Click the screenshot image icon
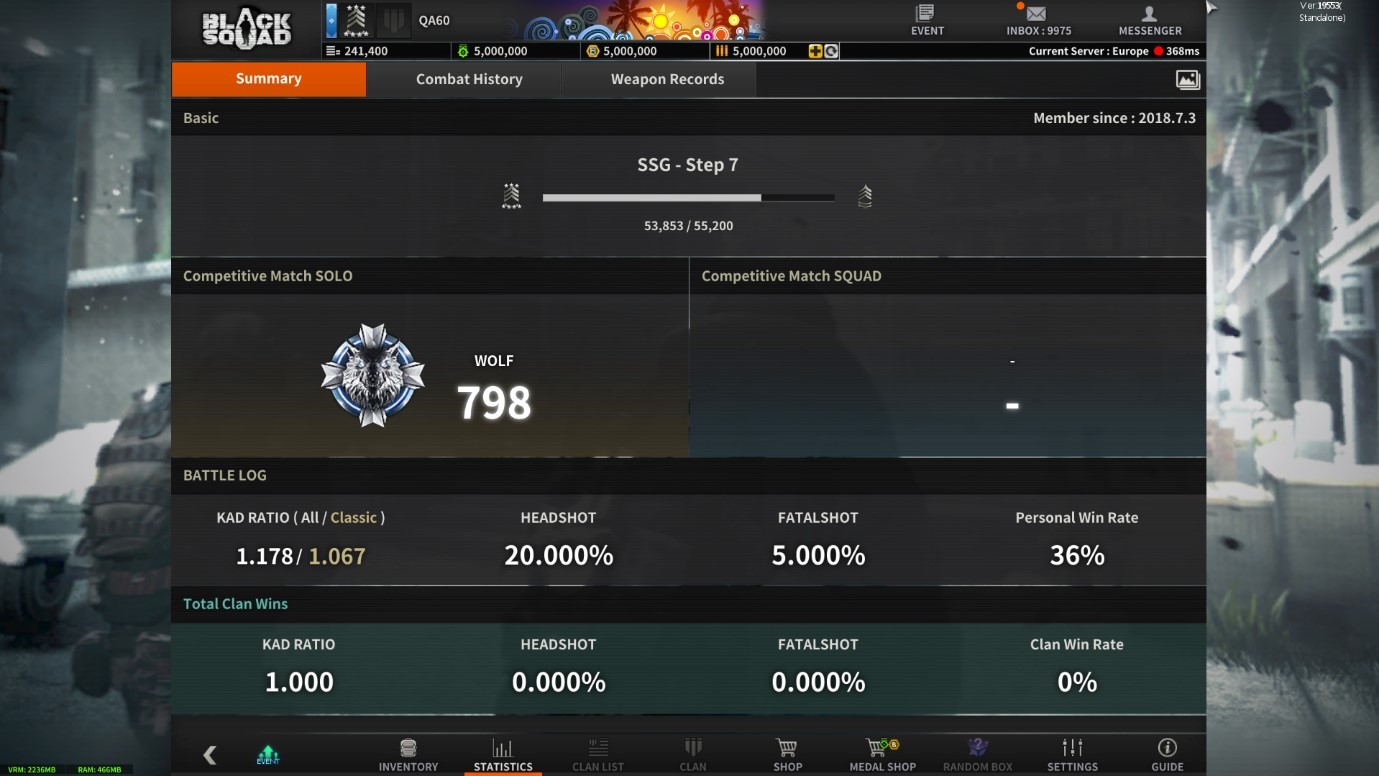Image resolution: width=1379 pixels, height=776 pixels. tap(1187, 79)
